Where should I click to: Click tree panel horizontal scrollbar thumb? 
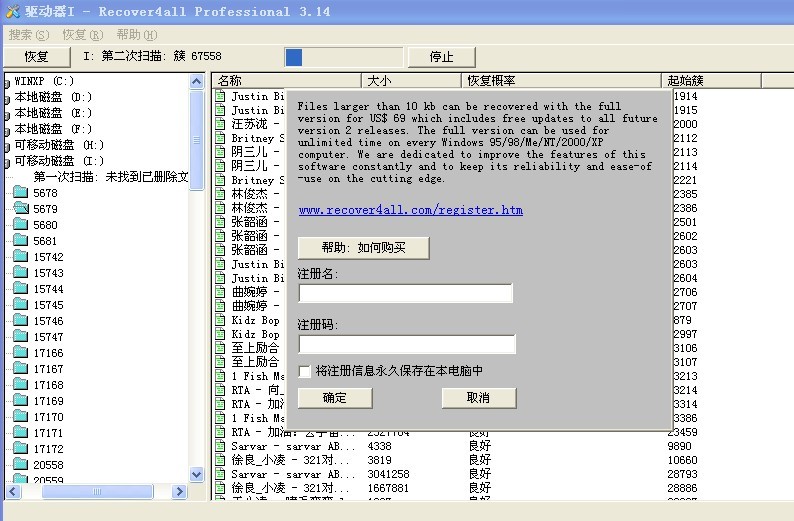pos(97,491)
